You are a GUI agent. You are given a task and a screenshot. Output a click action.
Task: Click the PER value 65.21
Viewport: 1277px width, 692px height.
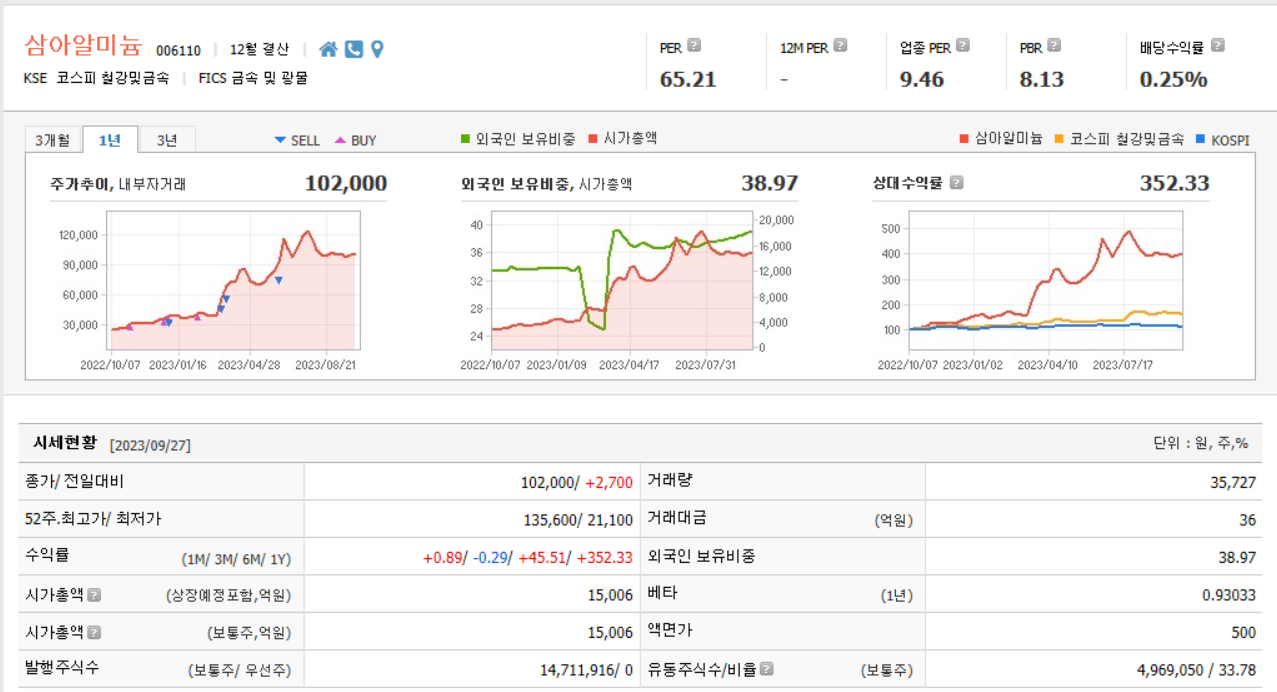coord(688,79)
